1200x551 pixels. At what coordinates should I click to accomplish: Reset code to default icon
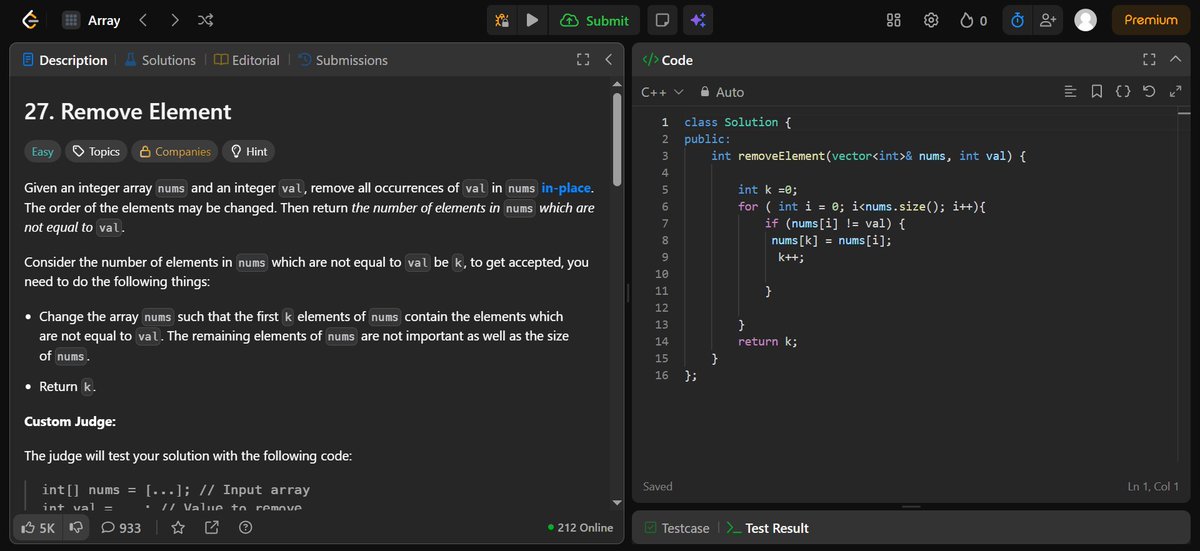1149,92
